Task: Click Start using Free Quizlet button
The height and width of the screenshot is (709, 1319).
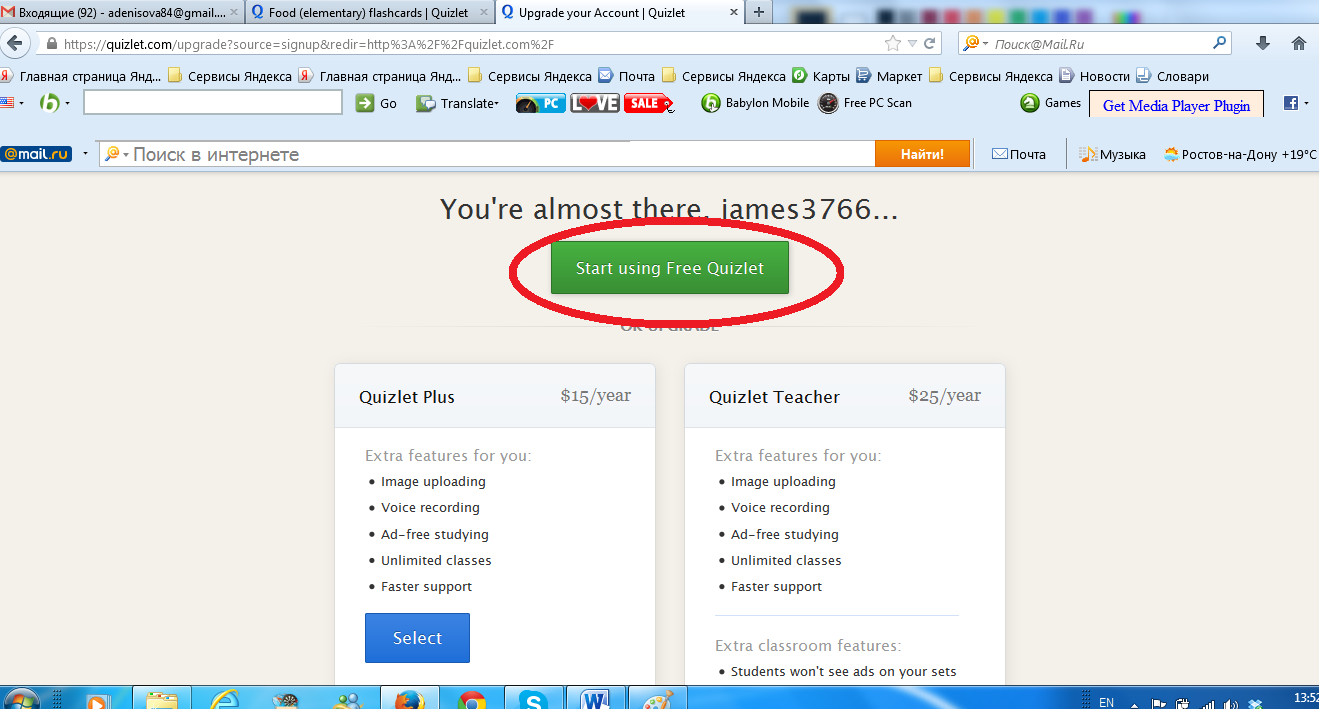Action: point(670,268)
